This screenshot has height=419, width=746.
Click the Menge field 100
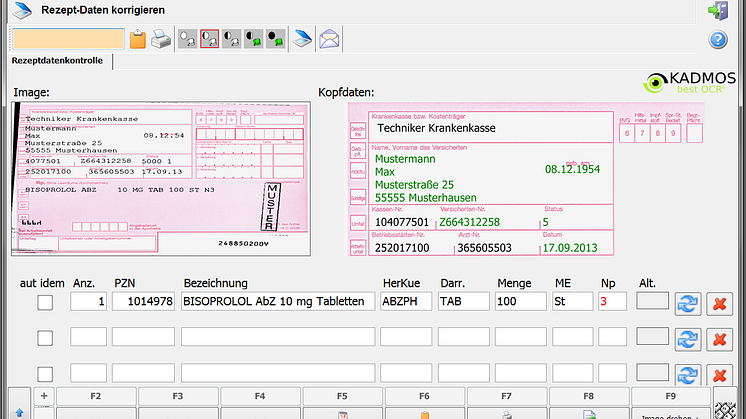coord(520,302)
